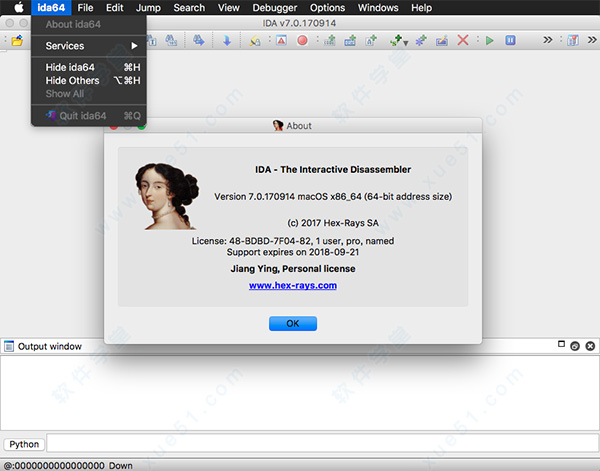Click the yellow locked highlighter icon
The height and width of the screenshot is (471, 600).
254,41
